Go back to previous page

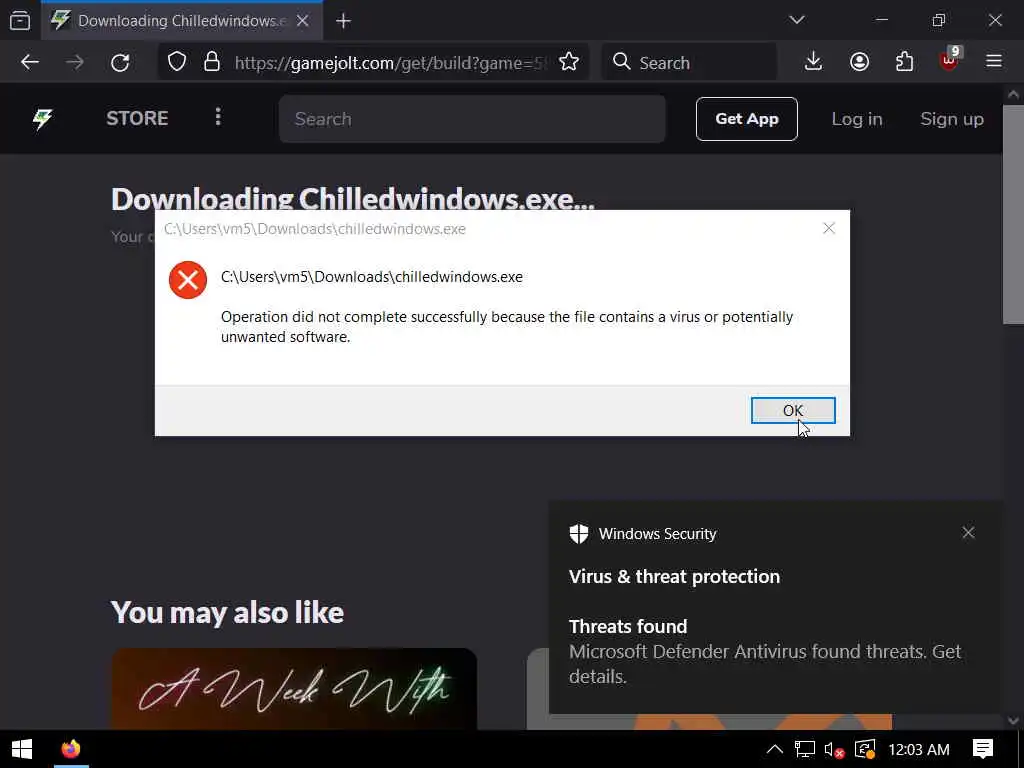click(x=30, y=62)
